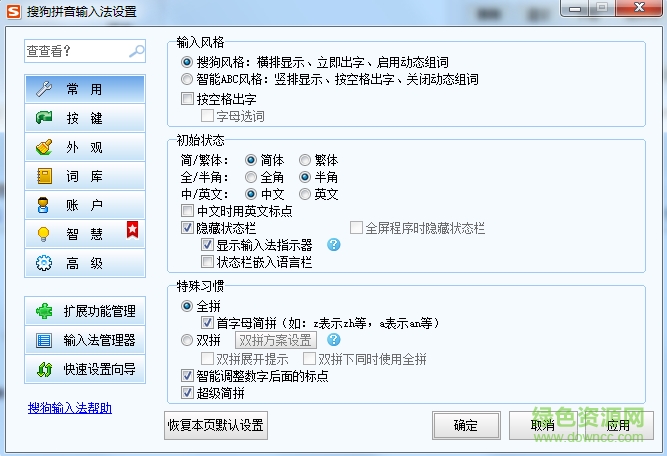Switch to the 词库 settings tab

pos(85,176)
